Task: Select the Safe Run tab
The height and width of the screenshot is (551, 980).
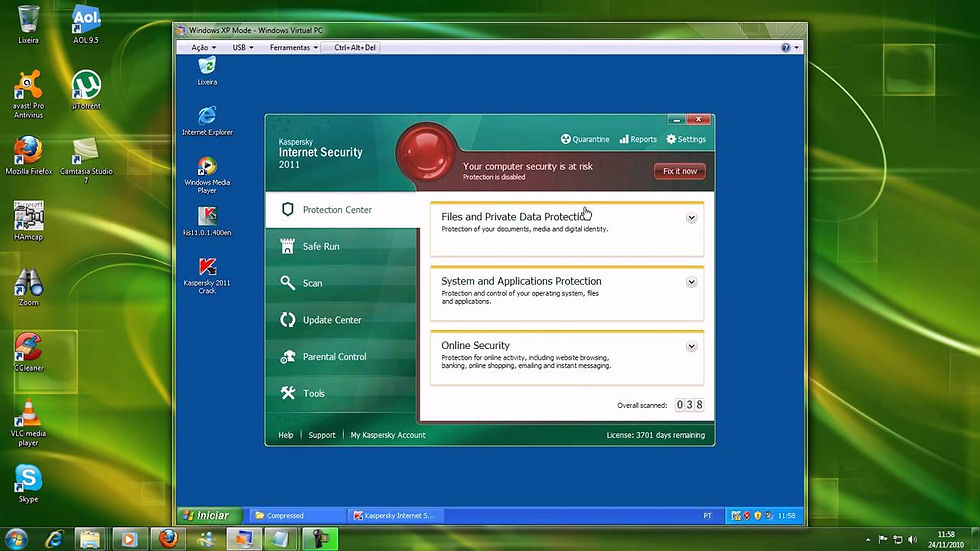Action: (x=342, y=246)
